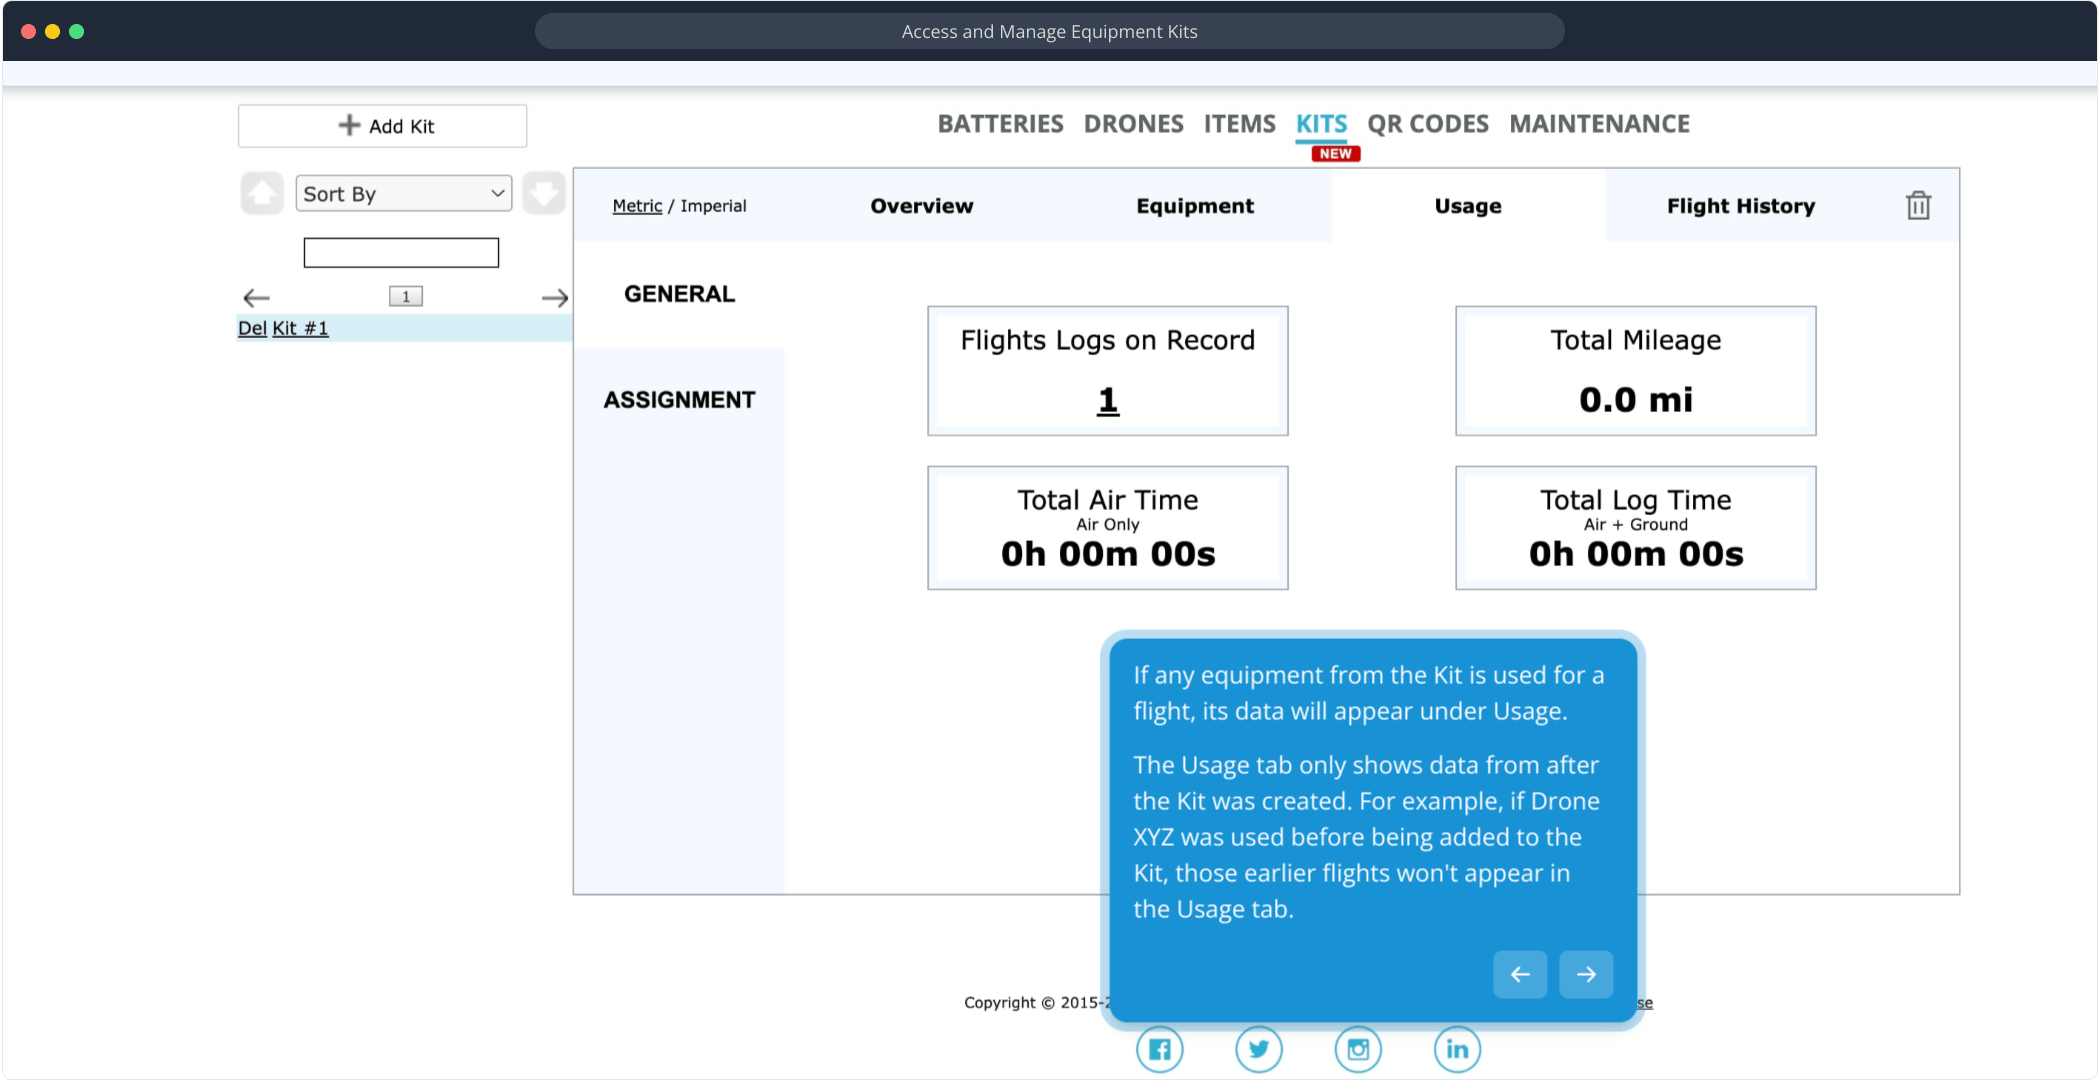Open the LinkedIn social icon
Viewport: 2100px width, 1080px height.
tap(1457, 1049)
